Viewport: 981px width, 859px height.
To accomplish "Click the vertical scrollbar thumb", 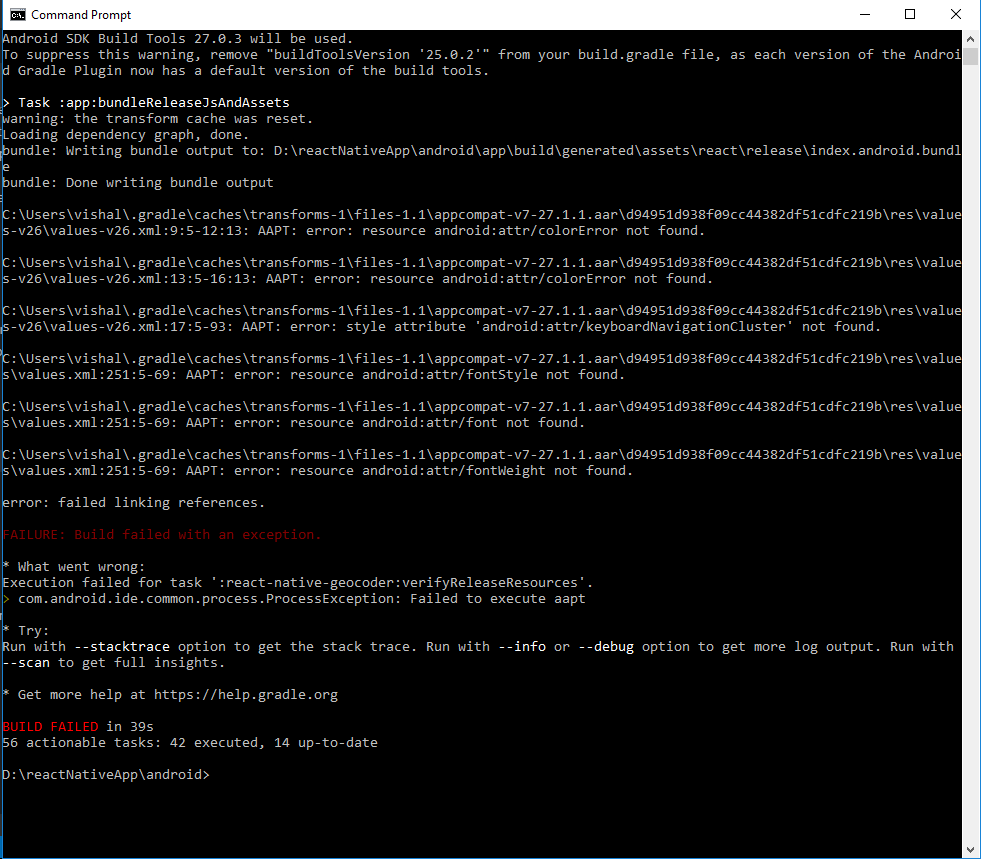I will (970, 56).
